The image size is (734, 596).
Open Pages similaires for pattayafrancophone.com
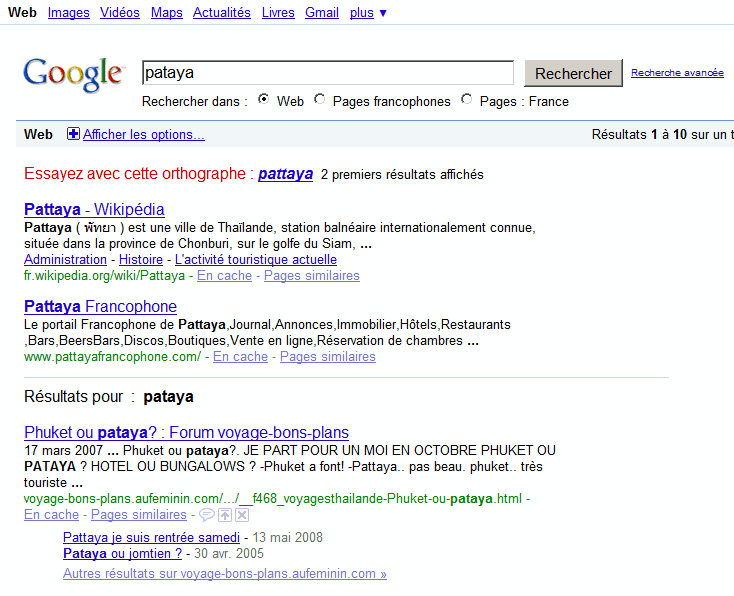tap(328, 356)
